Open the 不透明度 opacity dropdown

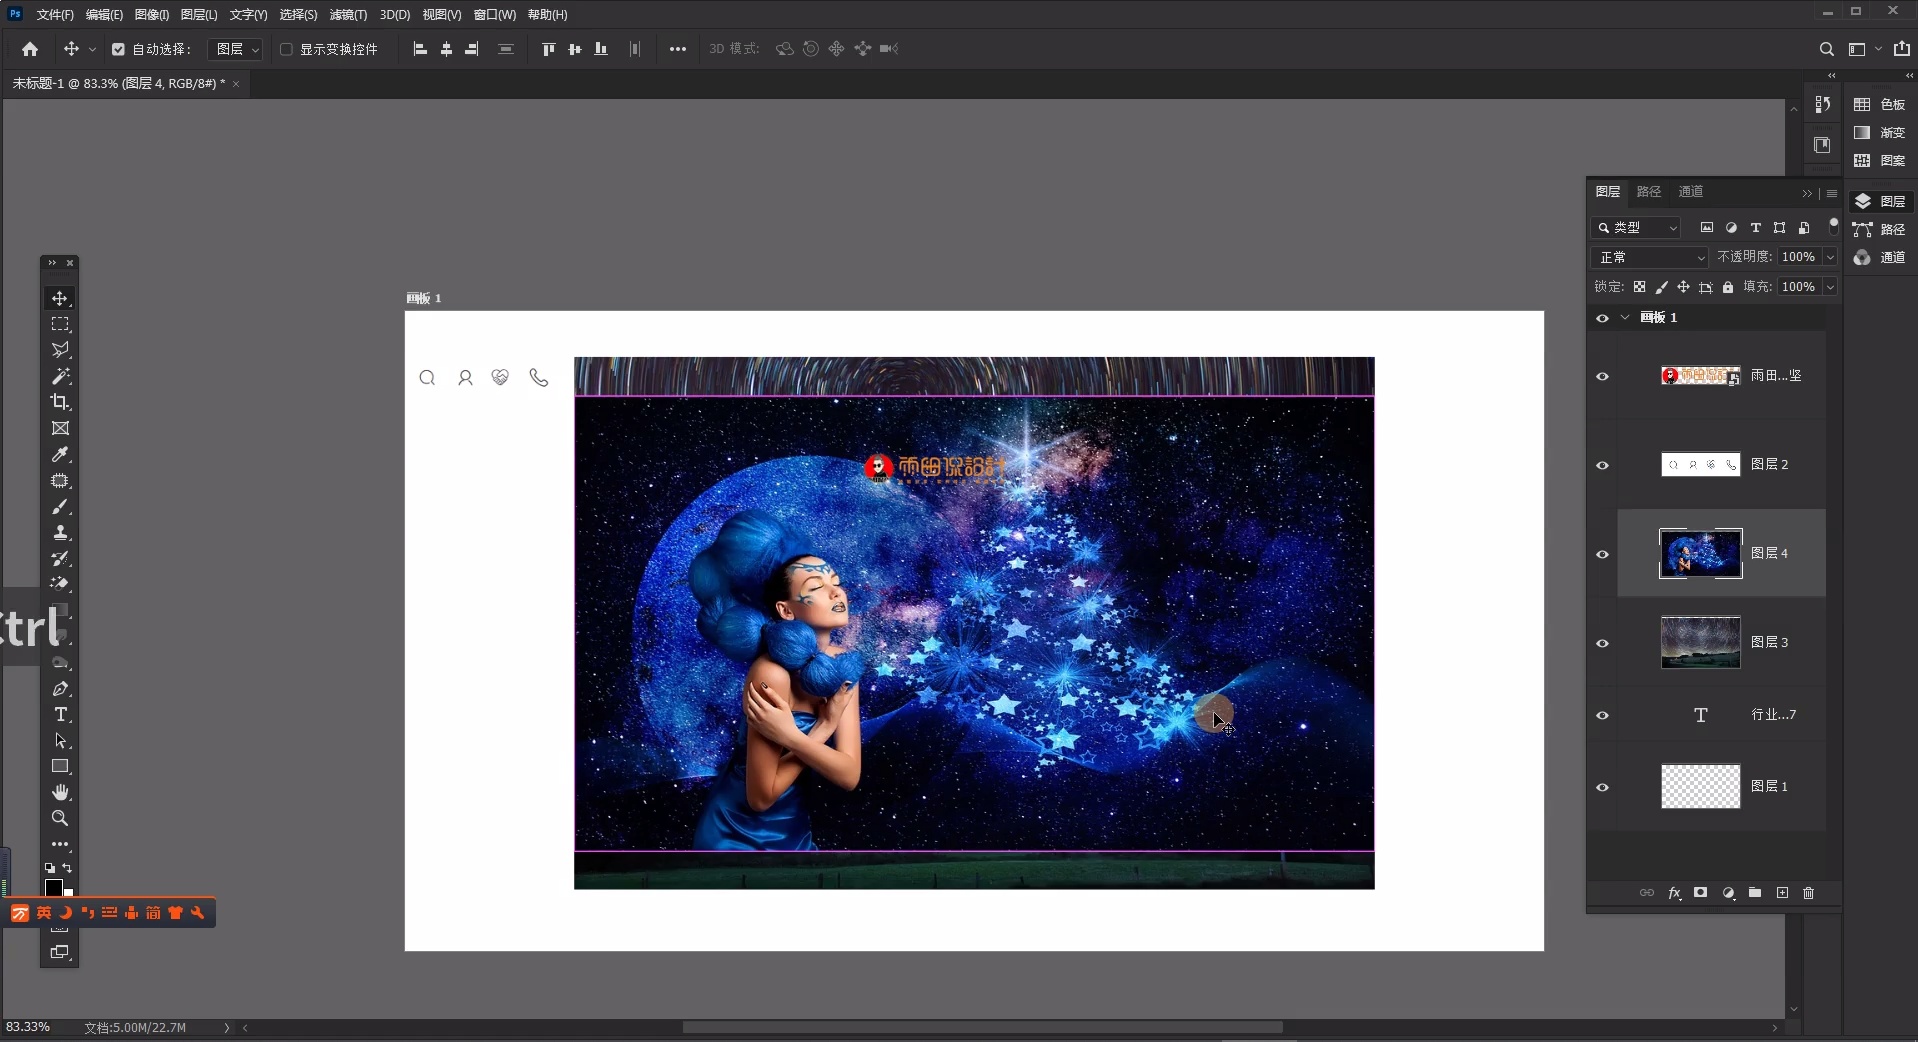click(1830, 257)
